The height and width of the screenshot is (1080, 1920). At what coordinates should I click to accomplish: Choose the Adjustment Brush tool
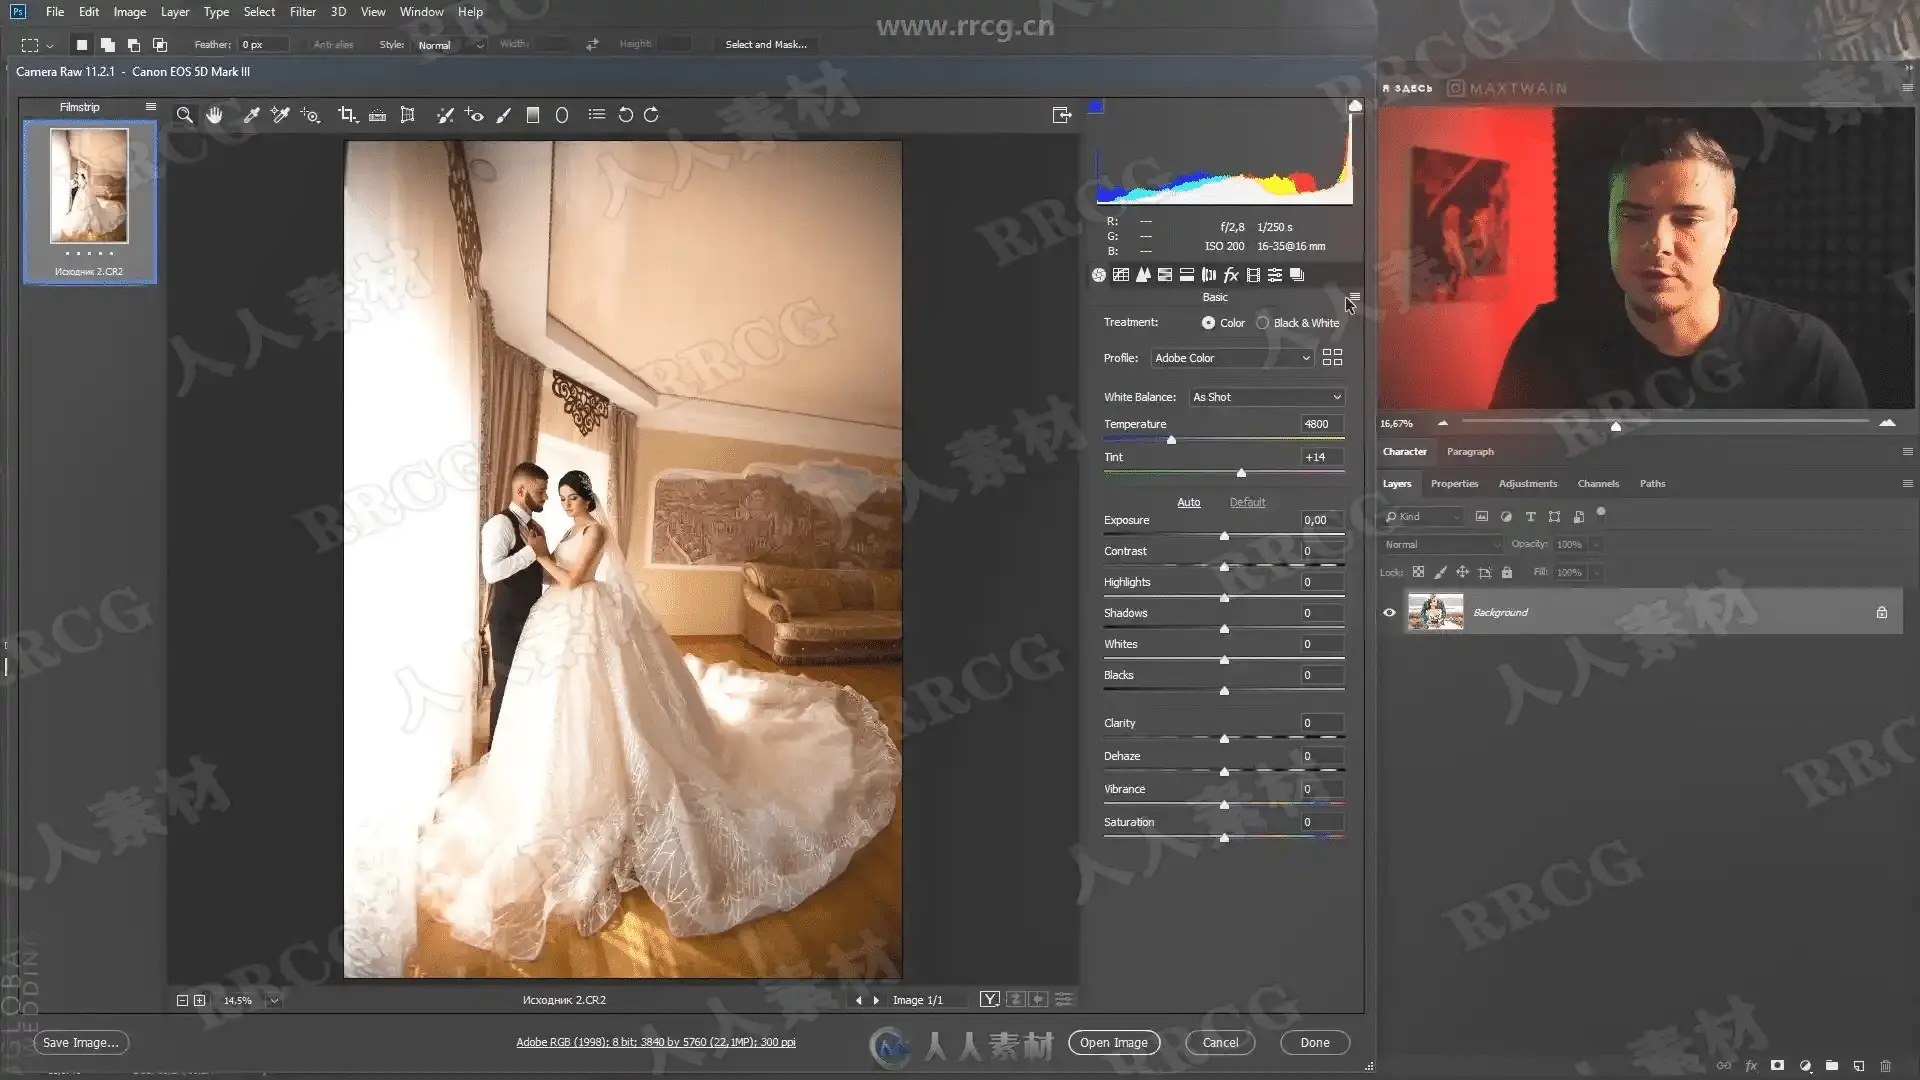coord(504,115)
